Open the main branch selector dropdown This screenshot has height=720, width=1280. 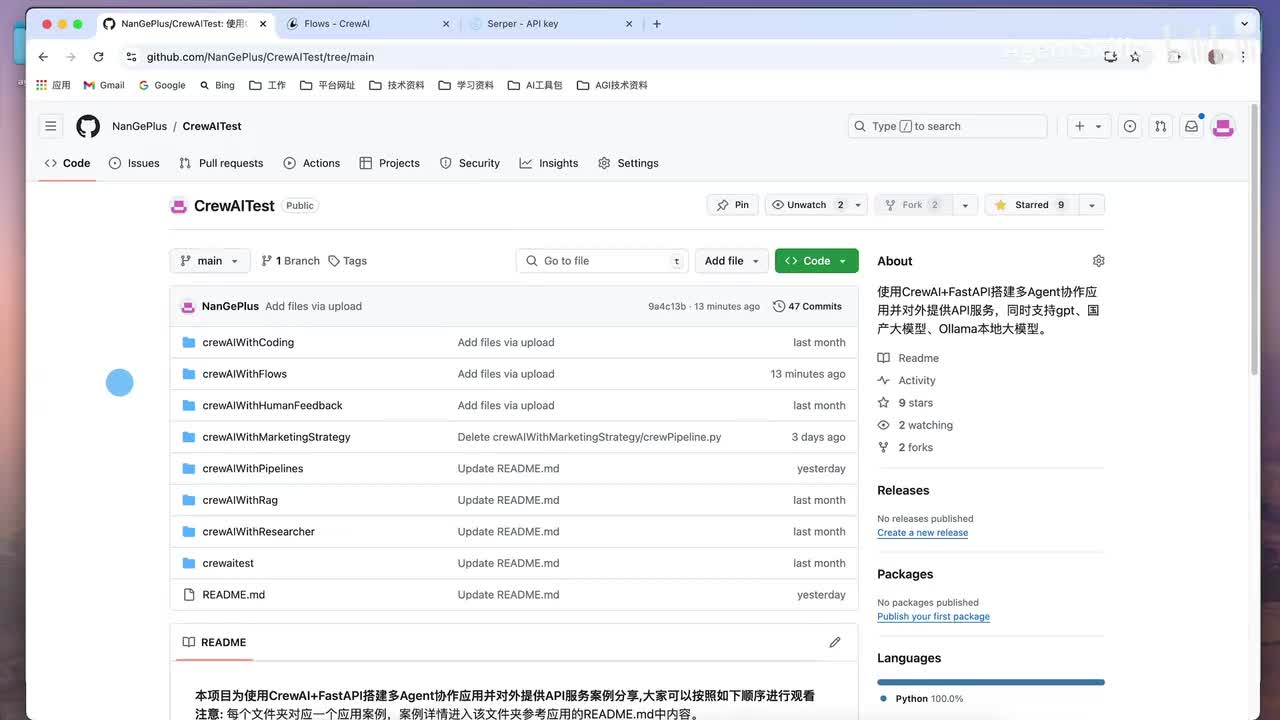[210, 261]
